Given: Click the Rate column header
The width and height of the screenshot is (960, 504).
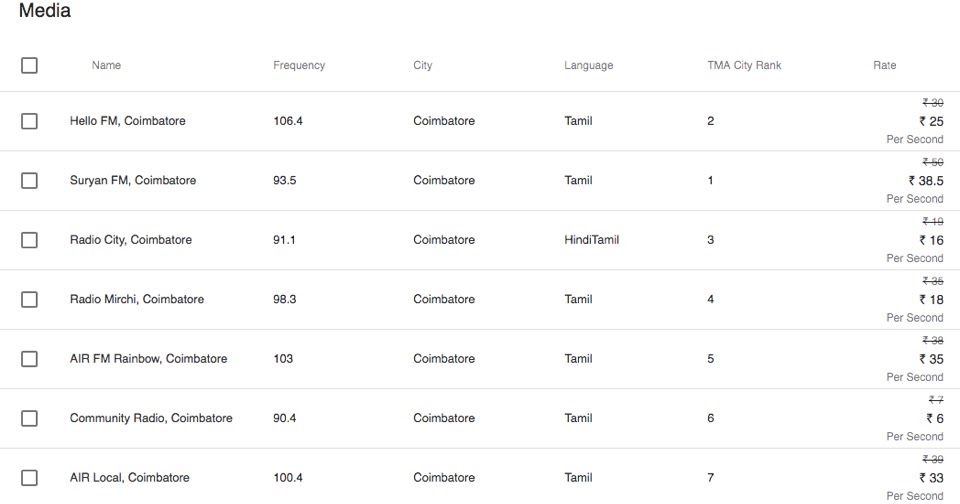Looking at the screenshot, I should pos(884,65).
